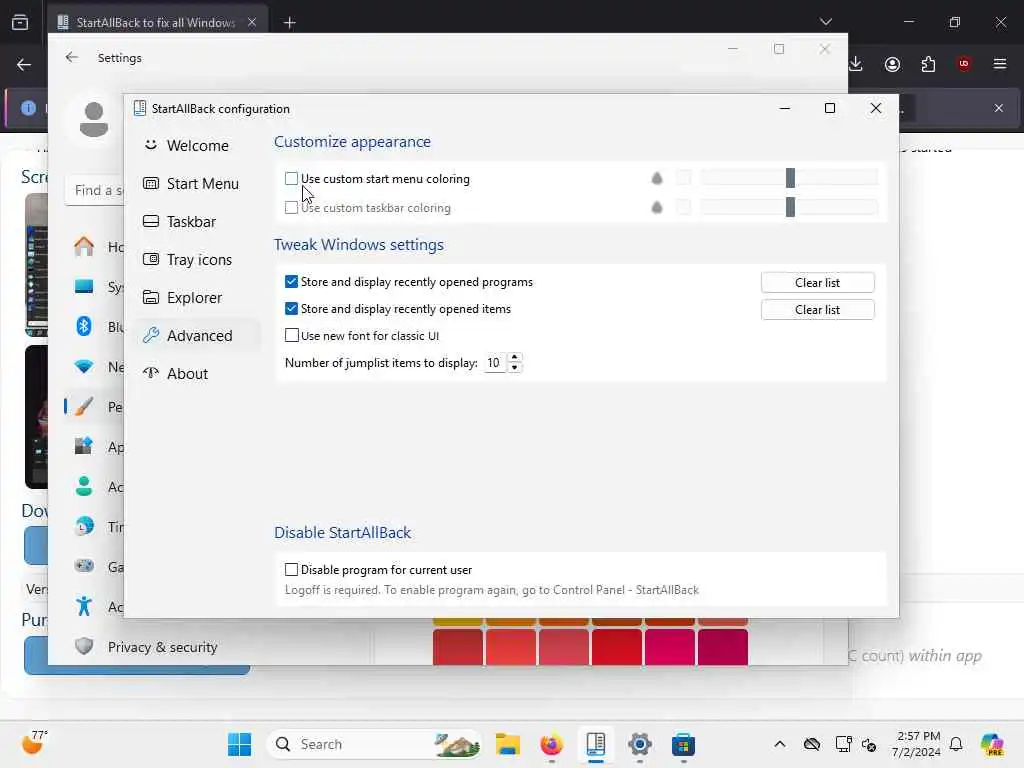Click the taskbar color droplet icon
The height and width of the screenshot is (768, 1024).
point(657,207)
